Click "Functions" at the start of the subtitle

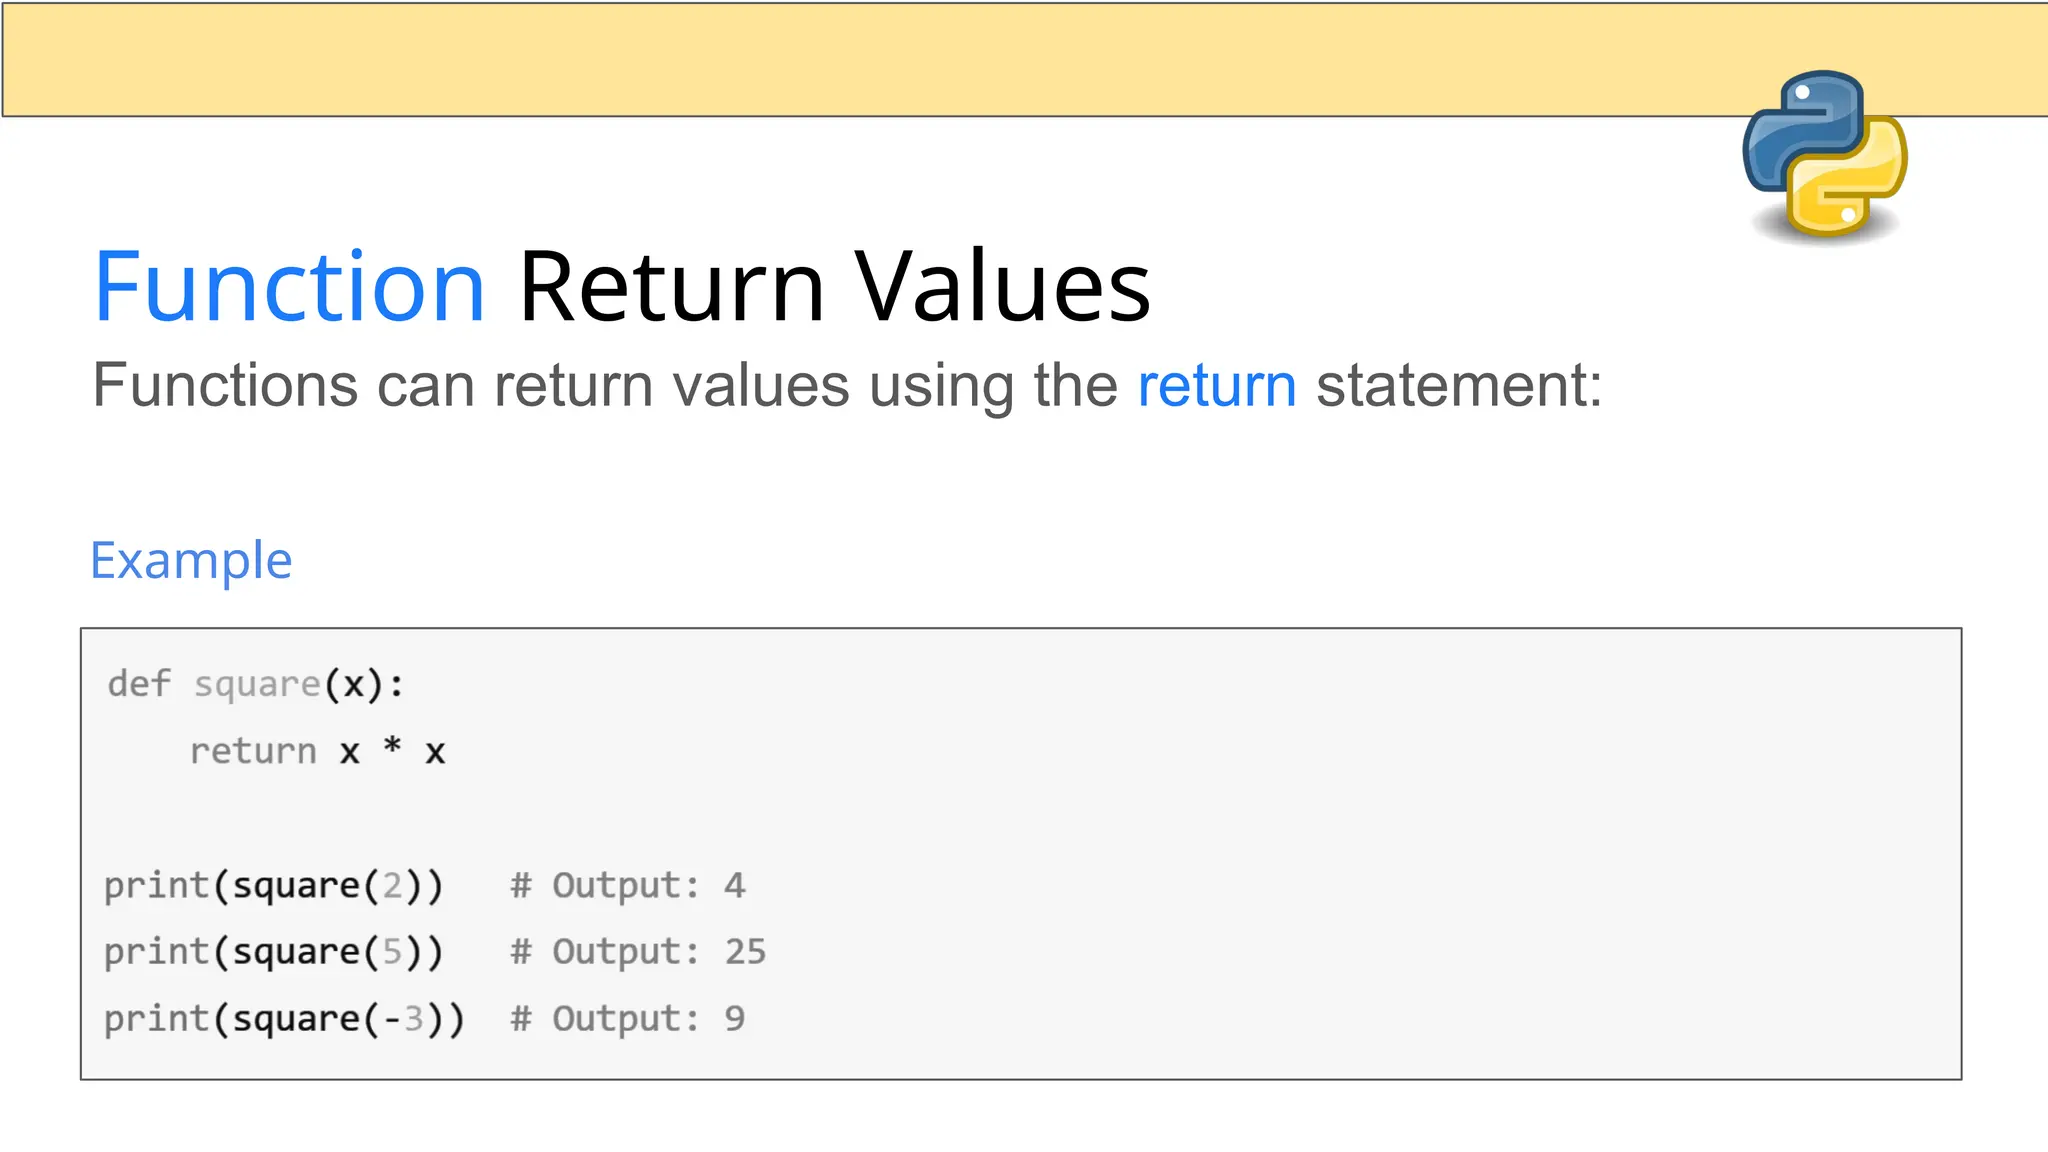click(225, 386)
